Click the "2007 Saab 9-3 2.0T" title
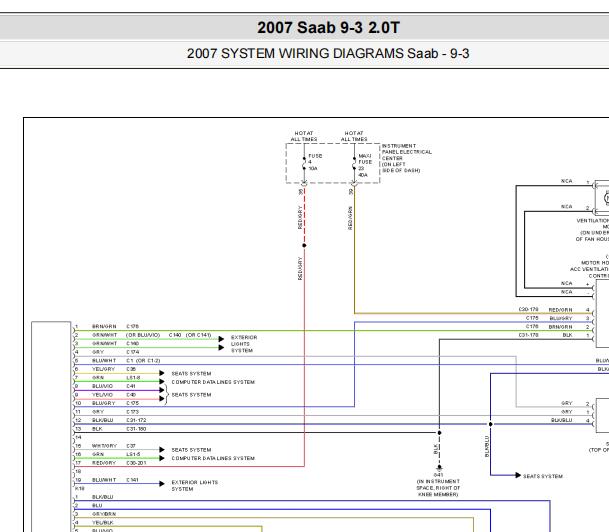This screenshot has height=532, width=609. pyautogui.click(x=328, y=28)
